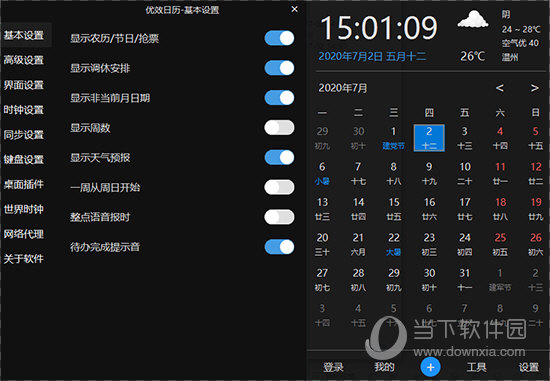The width and height of the screenshot is (550, 381).
Task: Enable 显示周数 switch
Action: point(279,127)
